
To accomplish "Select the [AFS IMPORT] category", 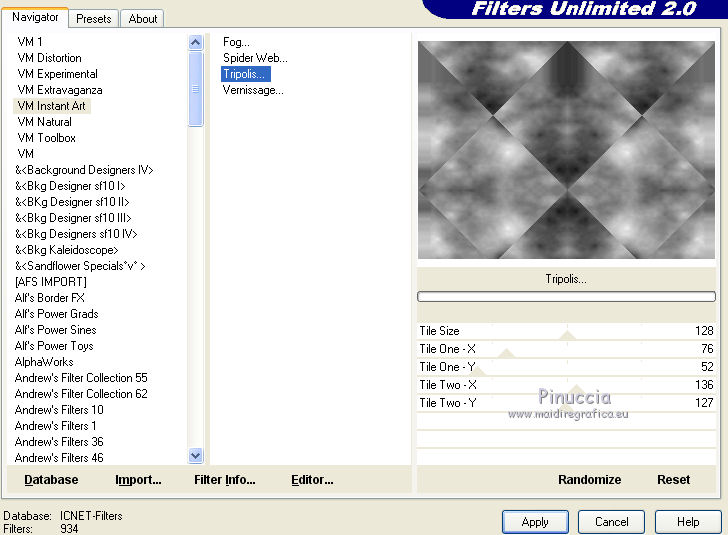I will coord(51,282).
